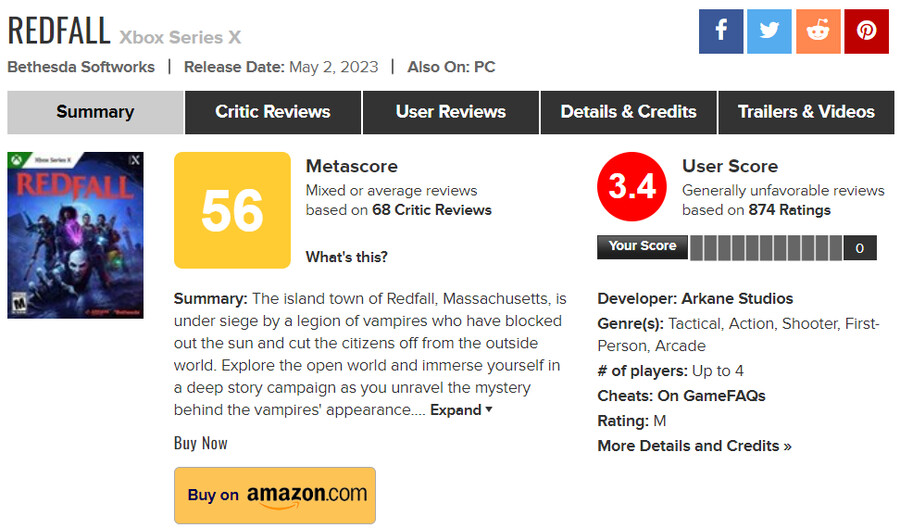Click the red 3.4 User Score circle
This screenshot has width=900, height=528.
tap(632, 187)
